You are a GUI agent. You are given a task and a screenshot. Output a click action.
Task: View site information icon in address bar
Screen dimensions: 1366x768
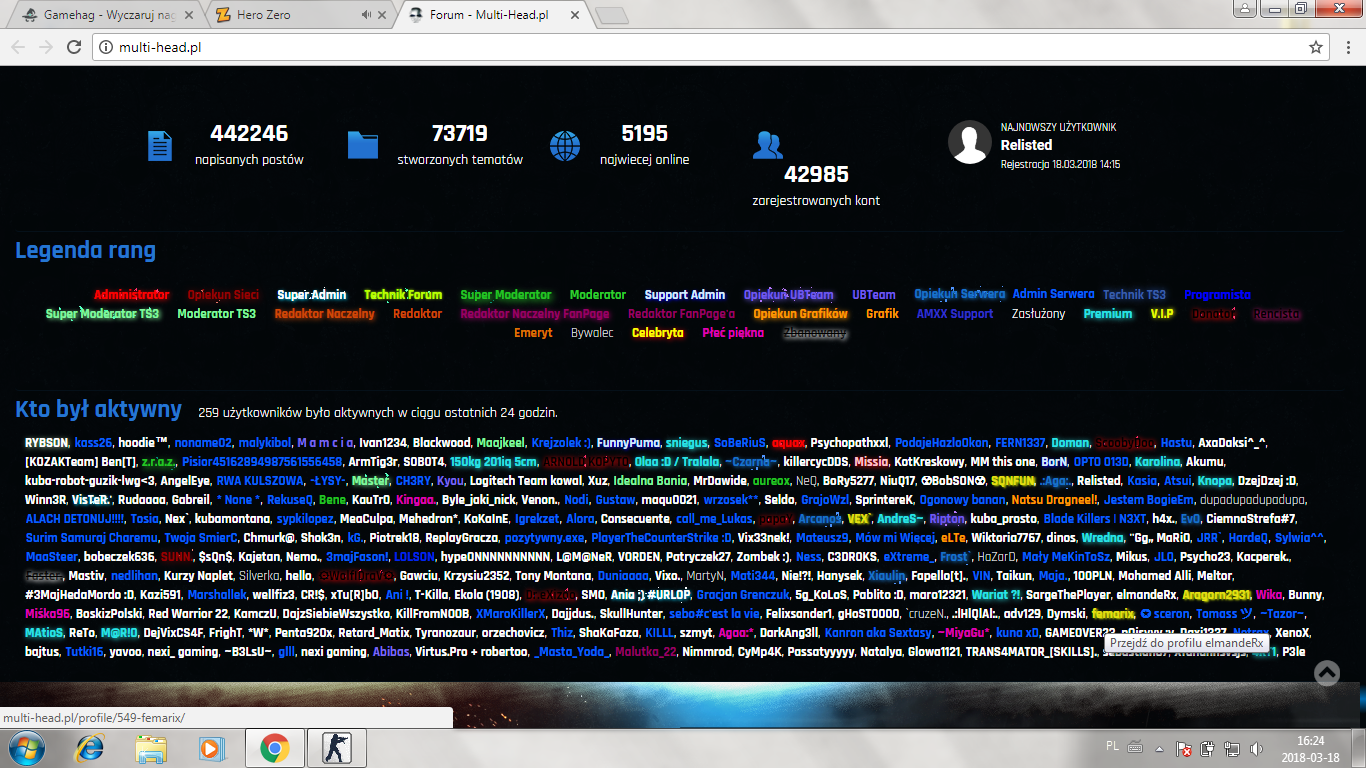[106, 47]
